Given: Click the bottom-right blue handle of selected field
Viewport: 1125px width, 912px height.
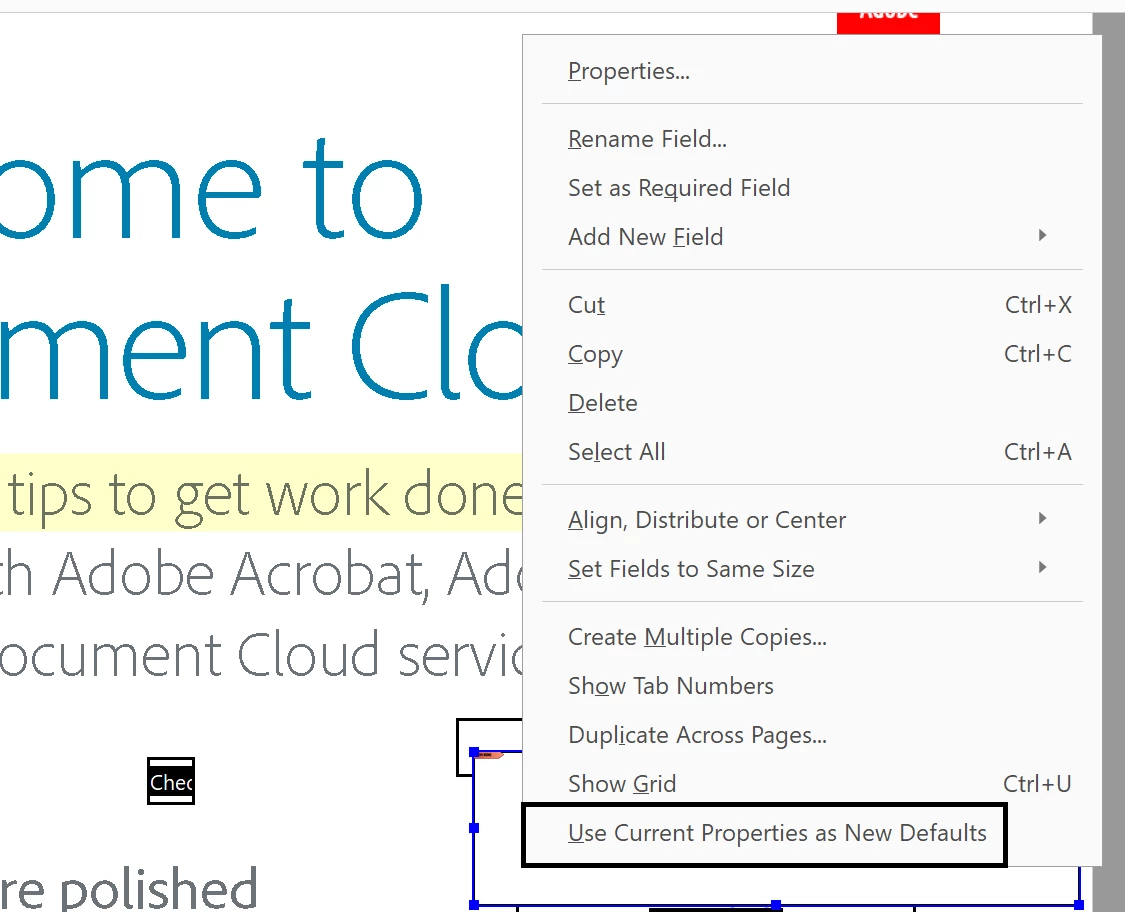Looking at the screenshot, I should tap(1078, 906).
